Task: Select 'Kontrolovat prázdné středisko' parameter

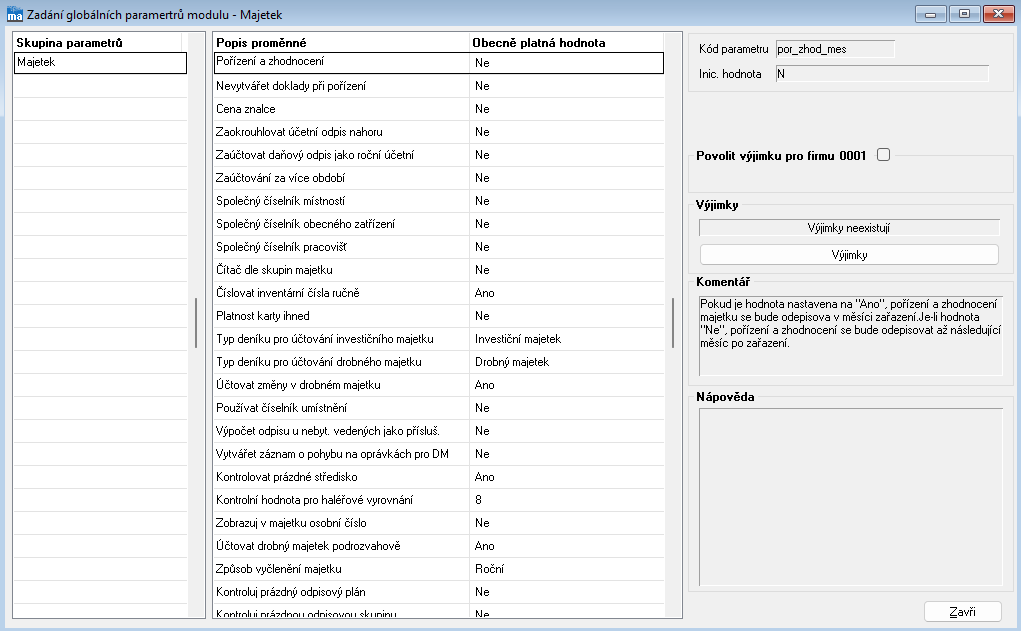Action: [439, 477]
